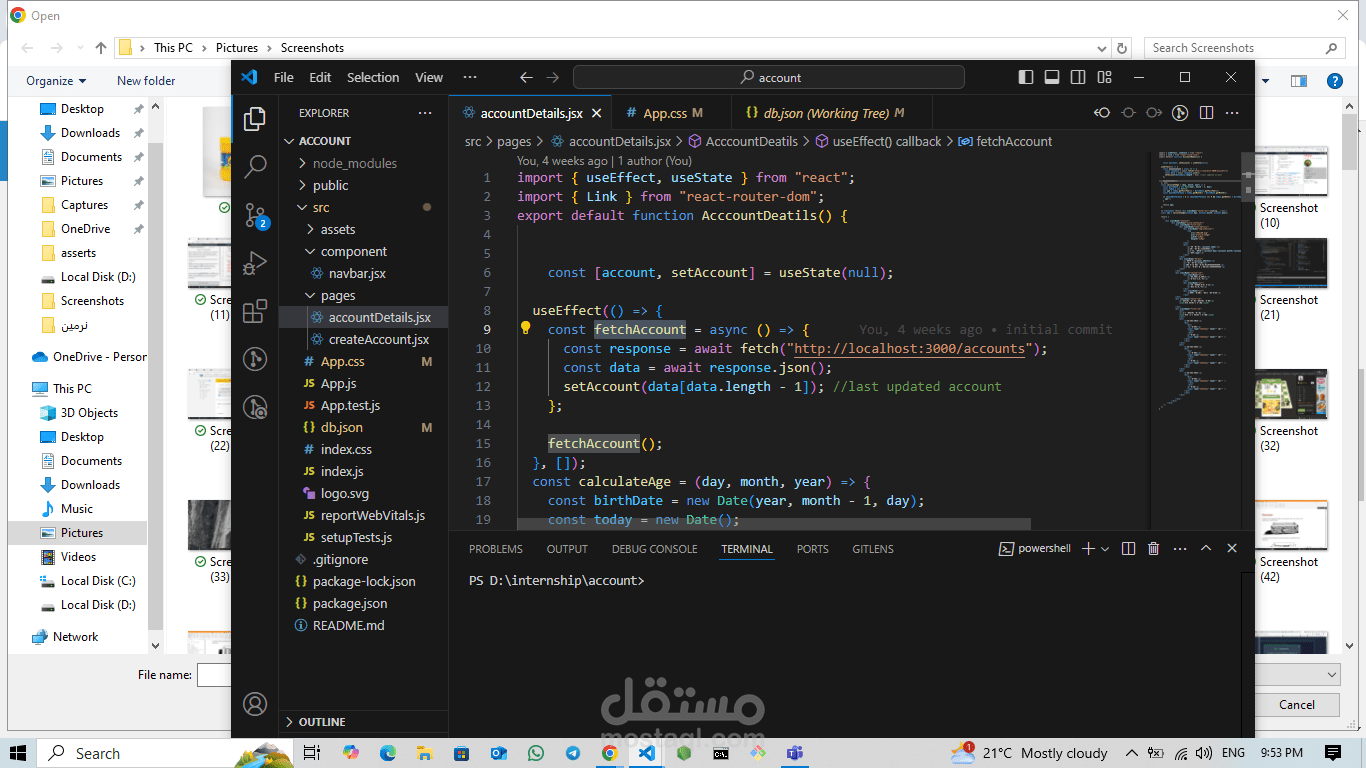Click the Accounts icon in activity bar
Image resolution: width=1366 pixels, height=768 pixels.
(255, 704)
